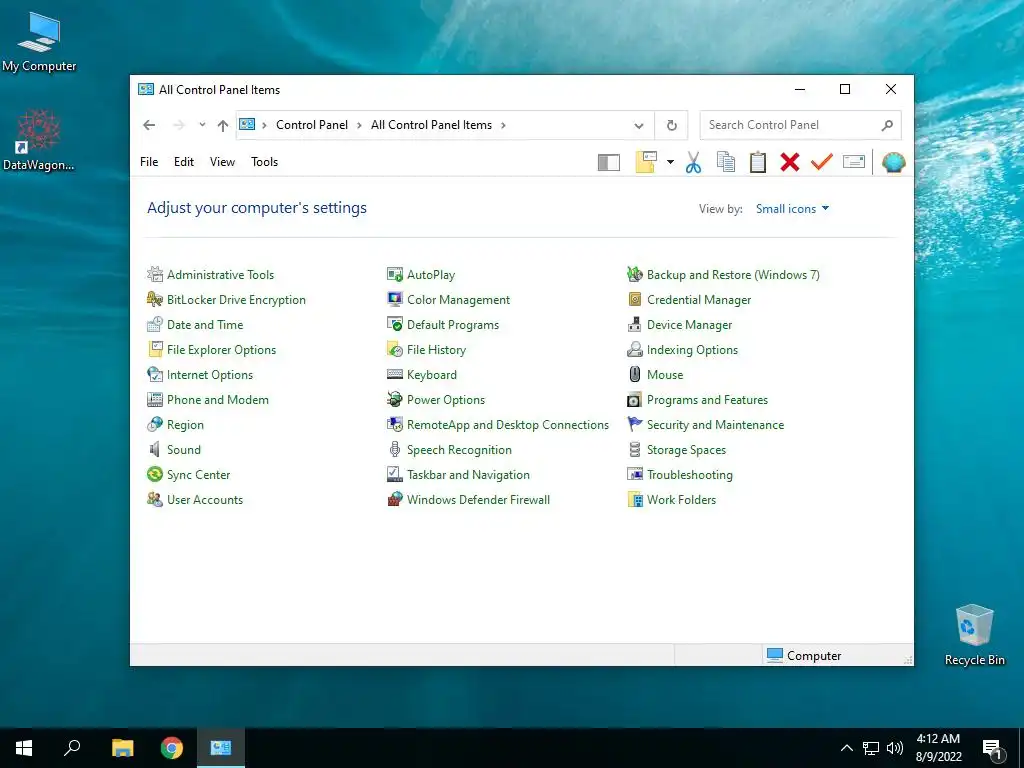Click the Windows Defender Firewall icon
The width and height of the screenshot is (1024, 768).
394,499
